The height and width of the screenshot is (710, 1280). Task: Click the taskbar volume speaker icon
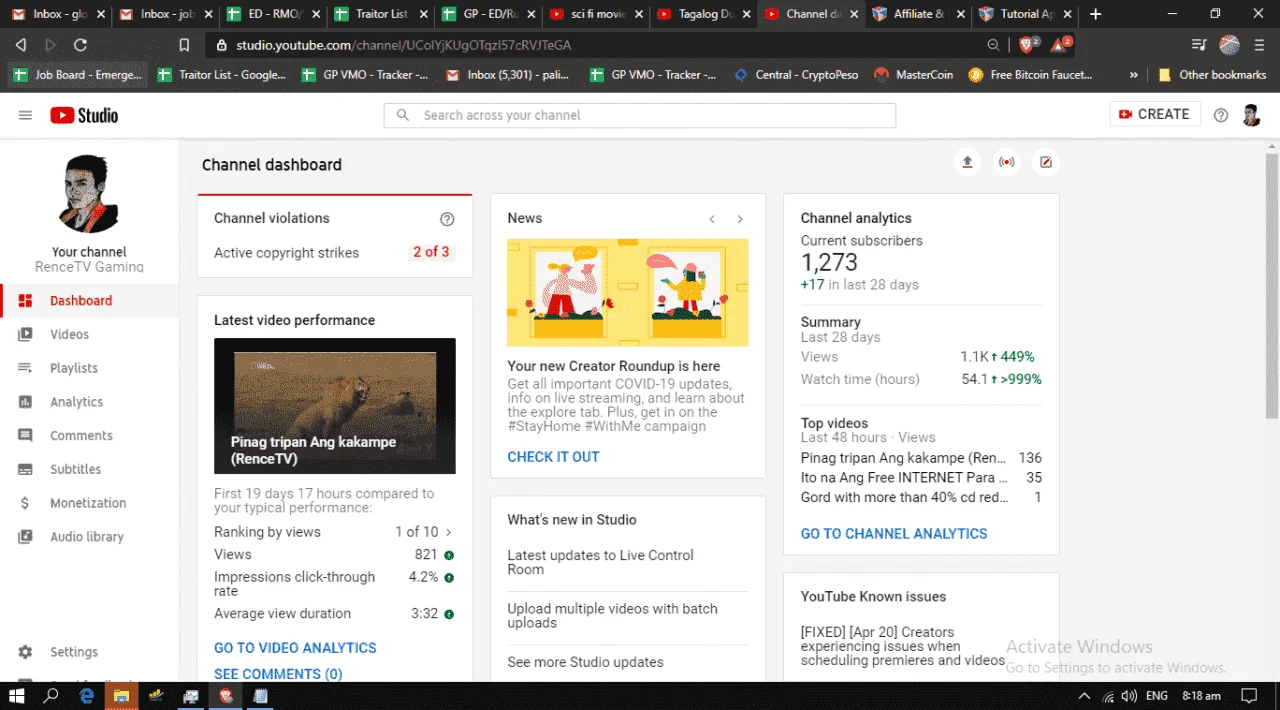[1129, 696]
